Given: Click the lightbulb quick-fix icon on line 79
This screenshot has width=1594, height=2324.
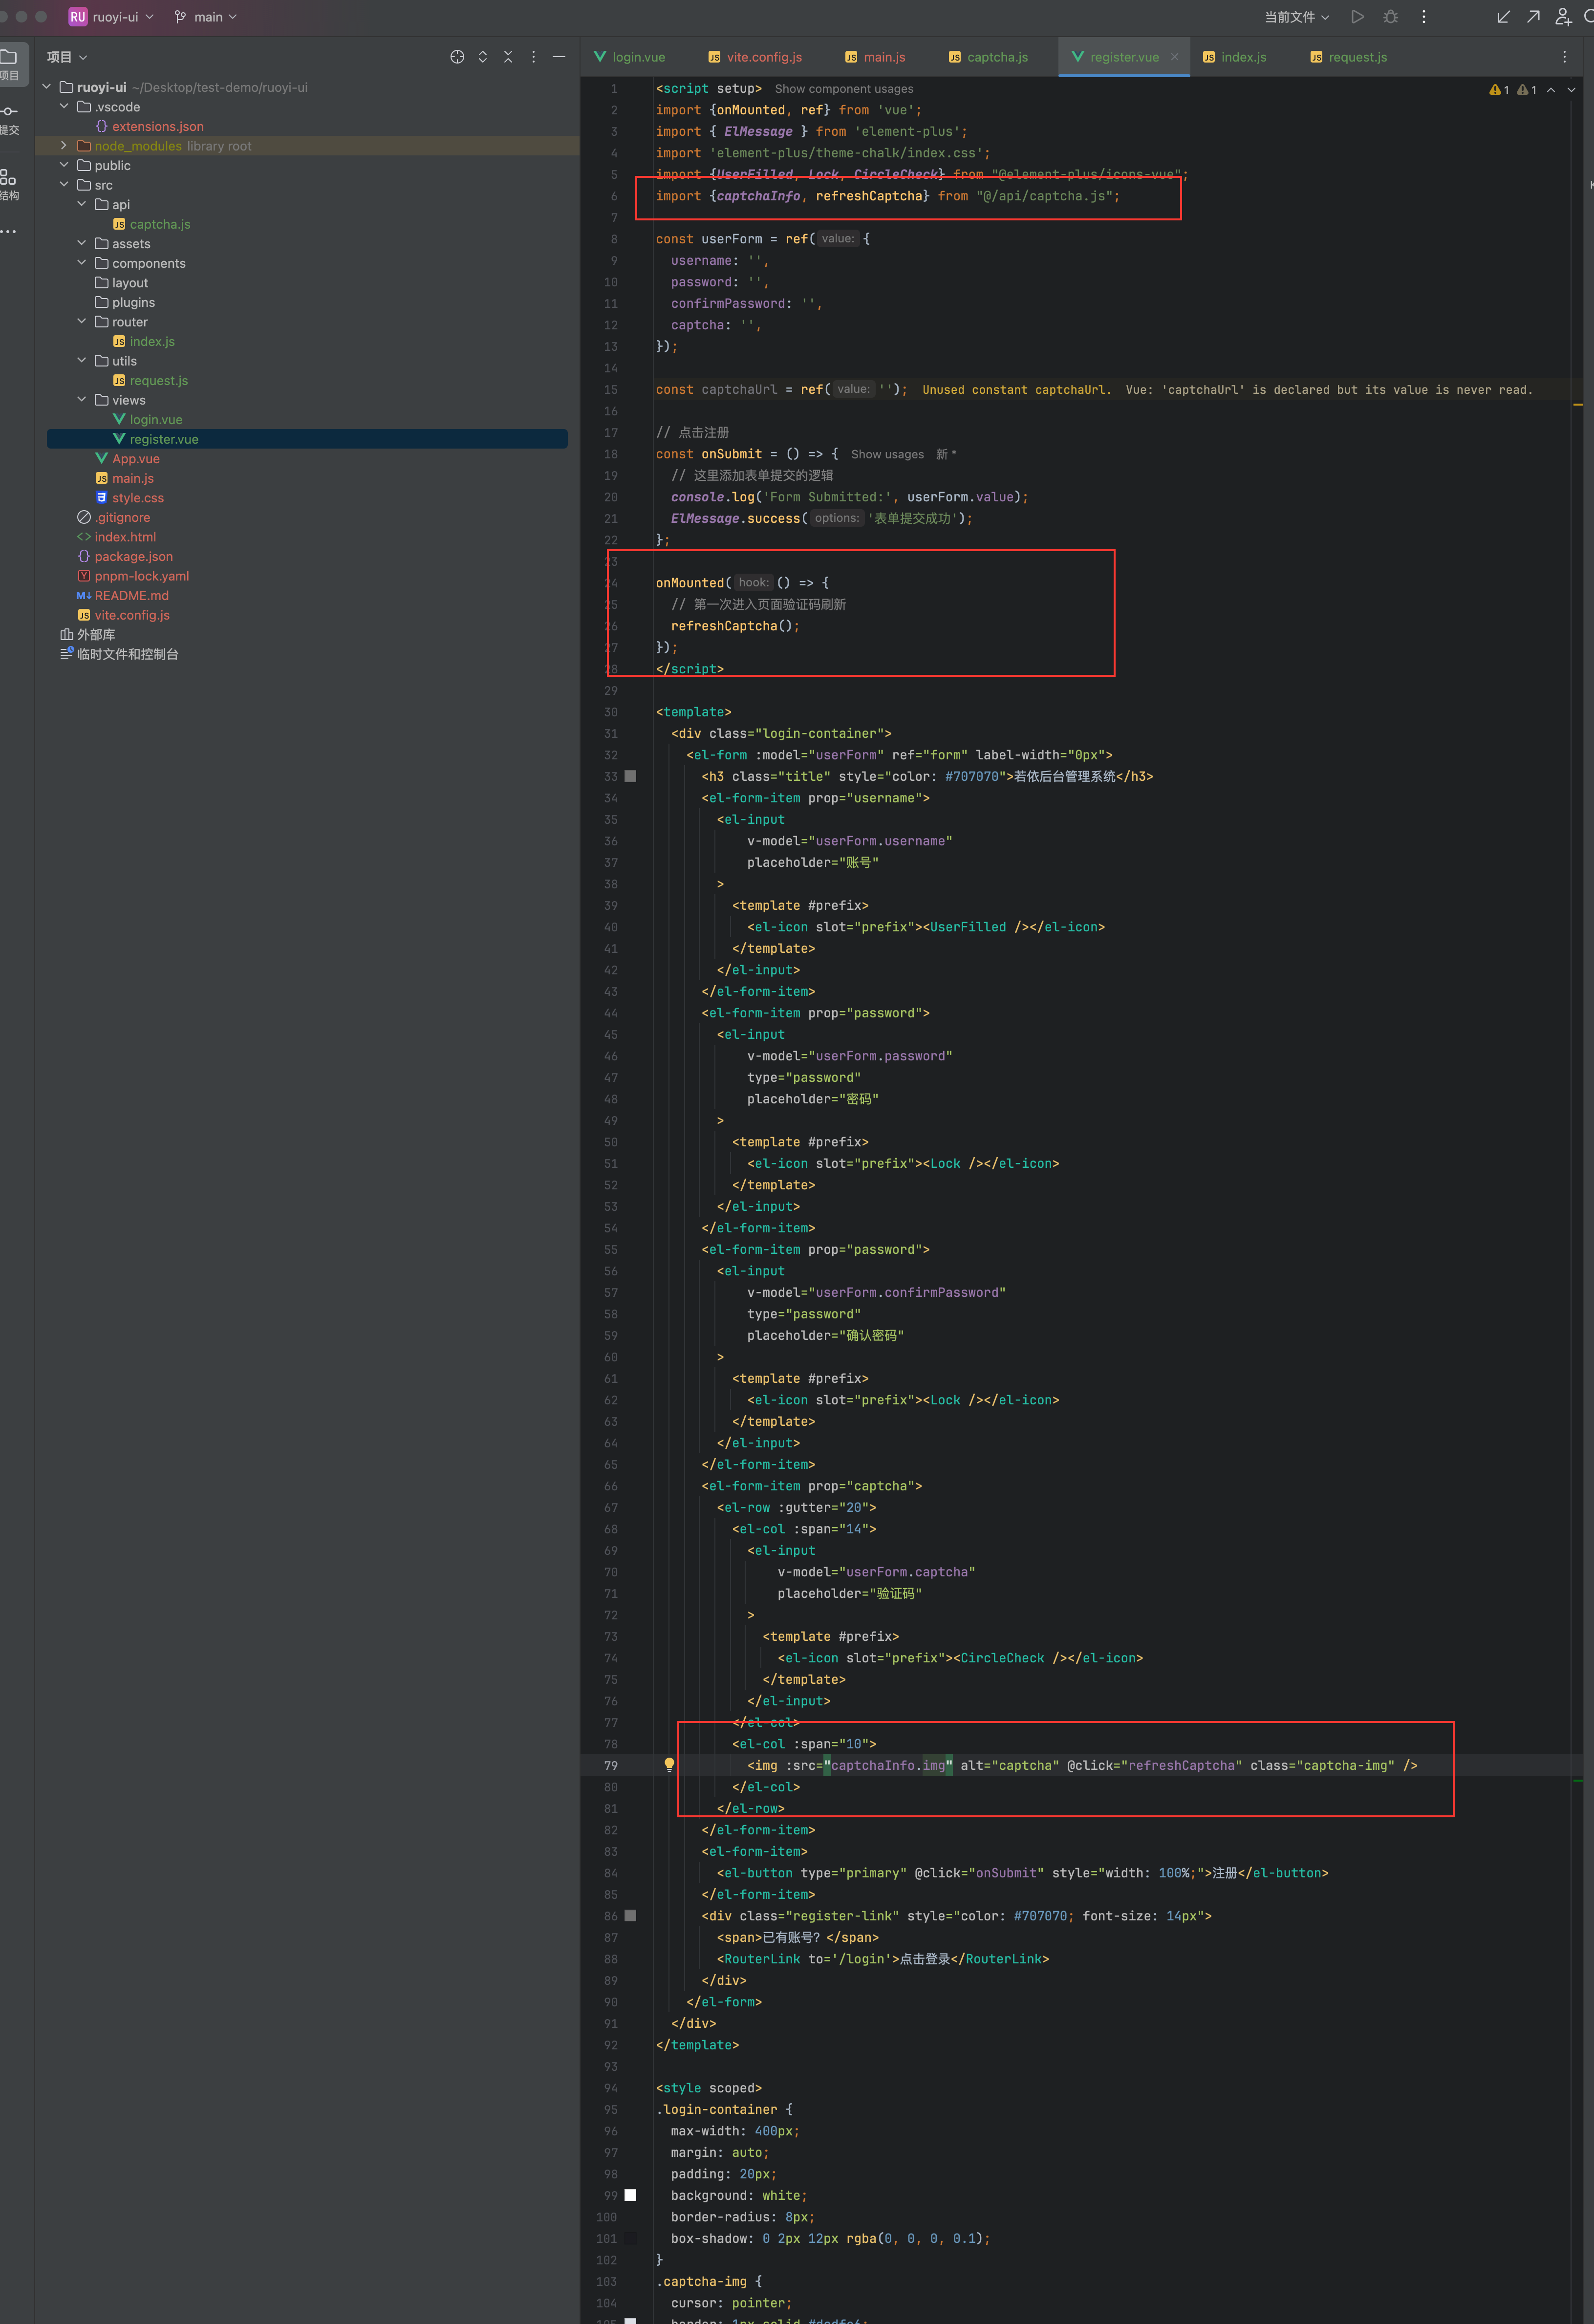Looking at the screenshot, I should click(x=669, y=1764).
